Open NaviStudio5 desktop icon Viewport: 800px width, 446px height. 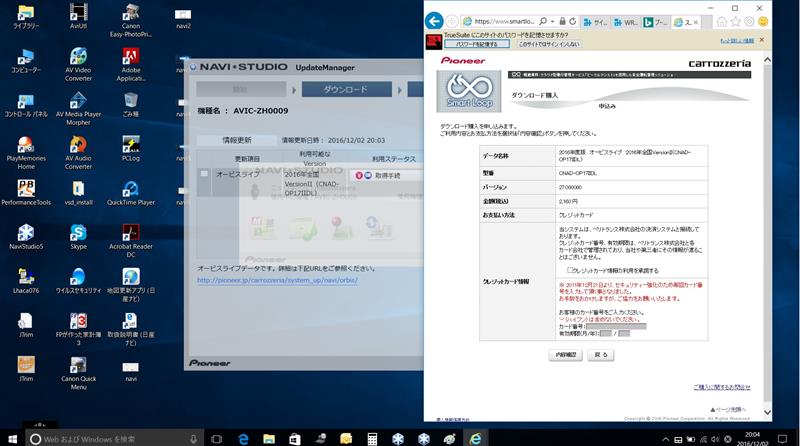point(26,237)
